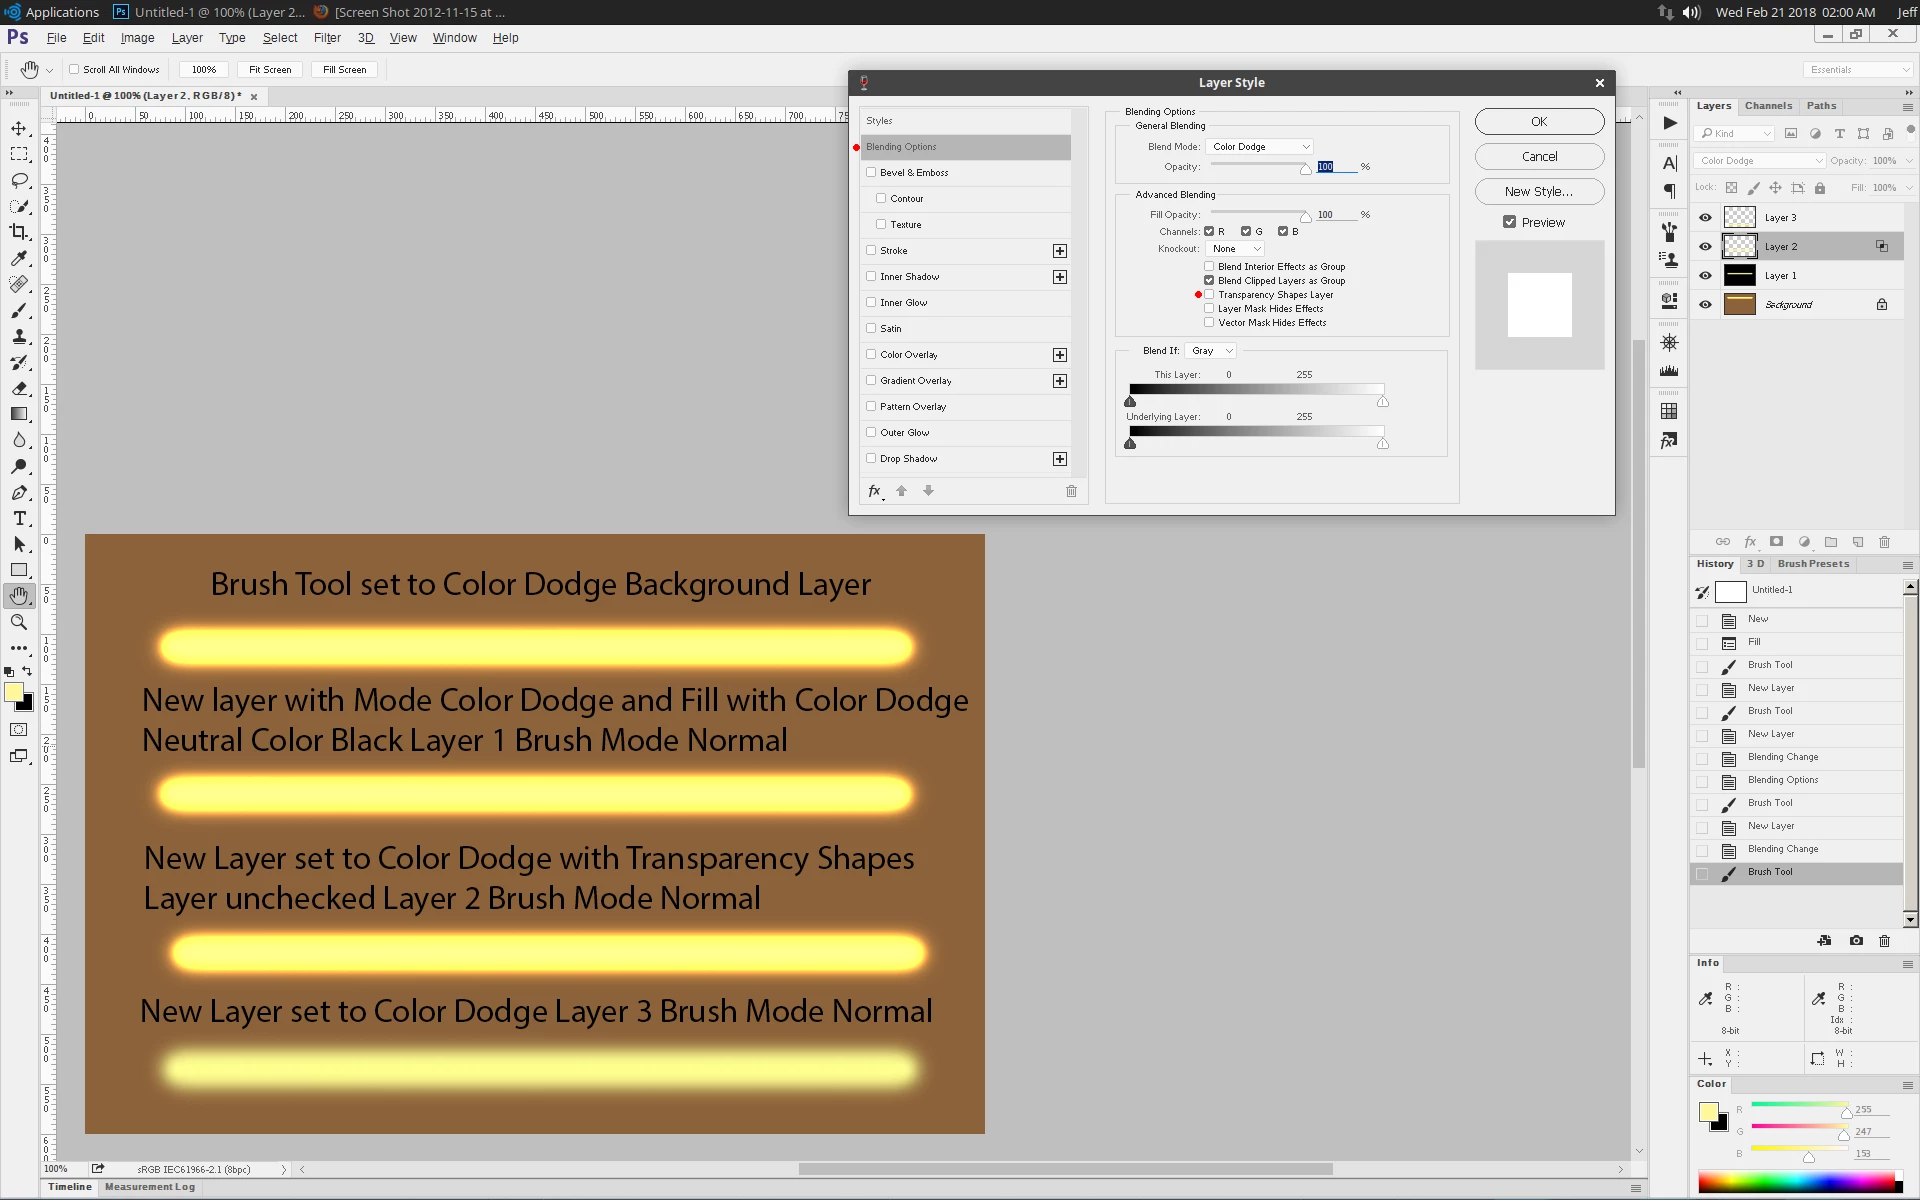Image resolution: width=1920 pixels, height=1200 pixels.
Task: Open the Blend If Gray dropdown
Action: [1211, 351]
